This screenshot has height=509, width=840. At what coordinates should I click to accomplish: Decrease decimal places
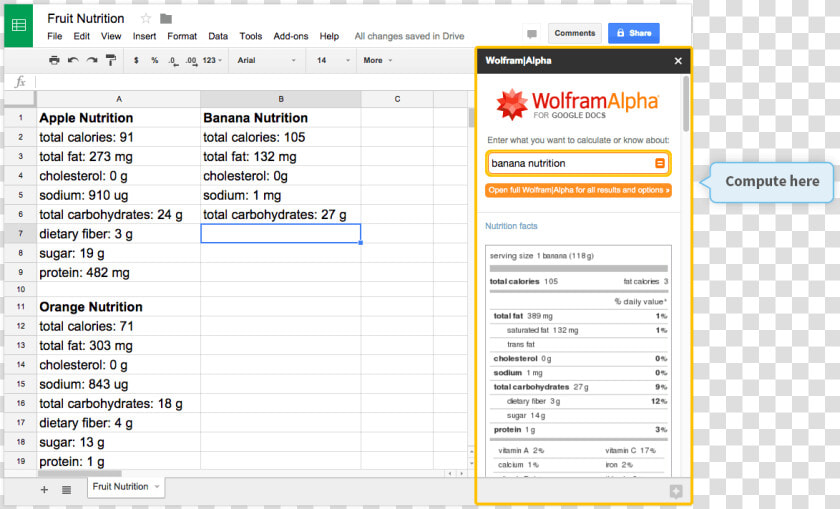click(x=172, y=61)
